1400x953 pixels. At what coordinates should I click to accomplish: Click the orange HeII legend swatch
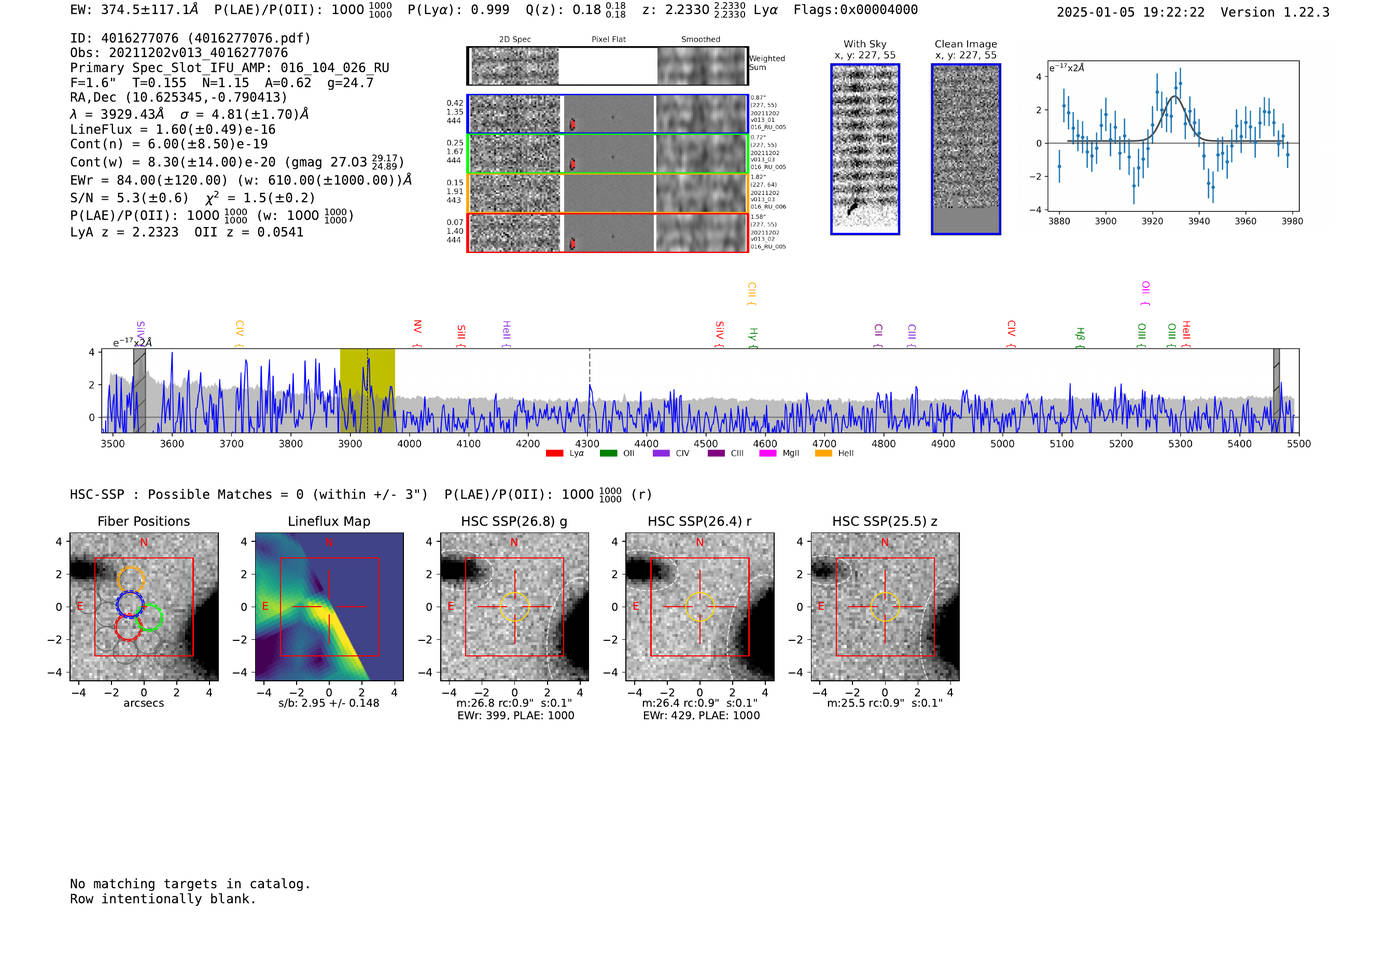tap(823, 454)
